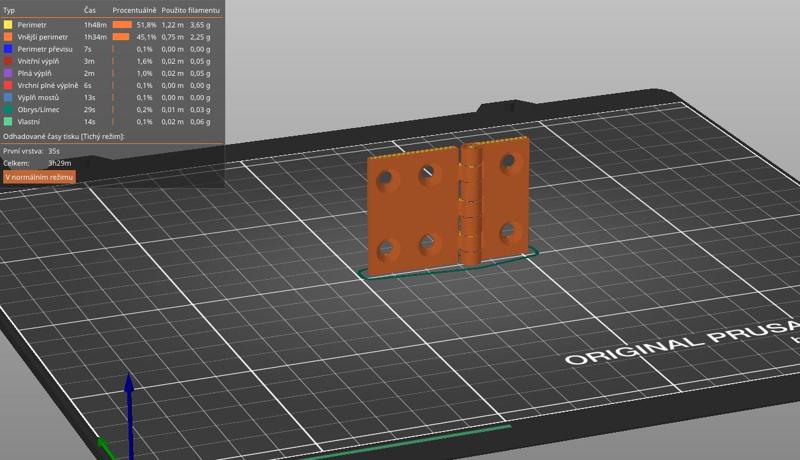This screenshot has height=460, width=800.
Task: Click the blue Perimetr převisu color swatch
Action: [x=8, y=49]
